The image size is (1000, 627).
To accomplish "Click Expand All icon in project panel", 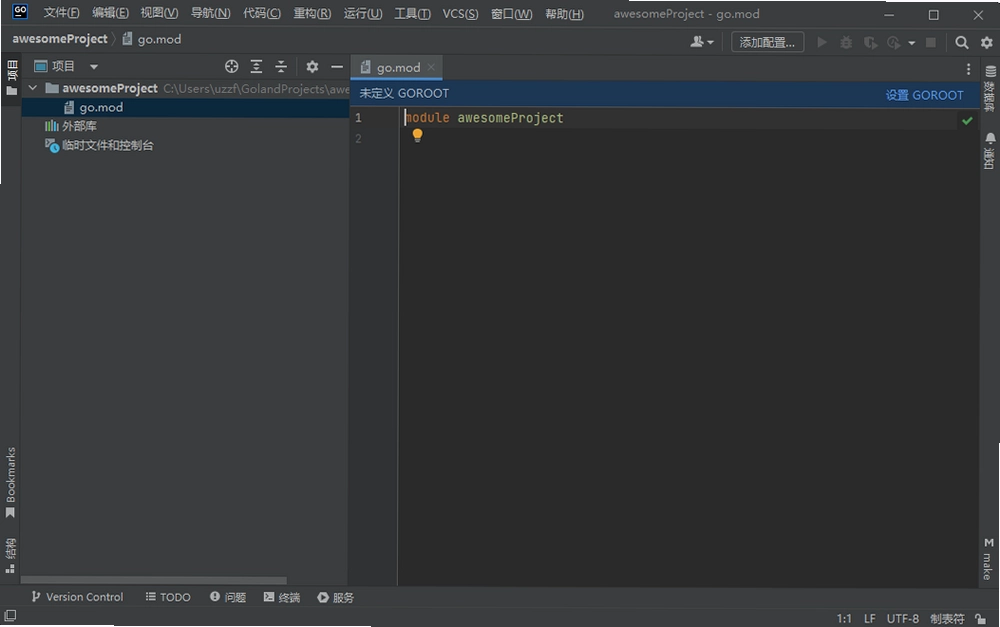I will coord(256,66).
